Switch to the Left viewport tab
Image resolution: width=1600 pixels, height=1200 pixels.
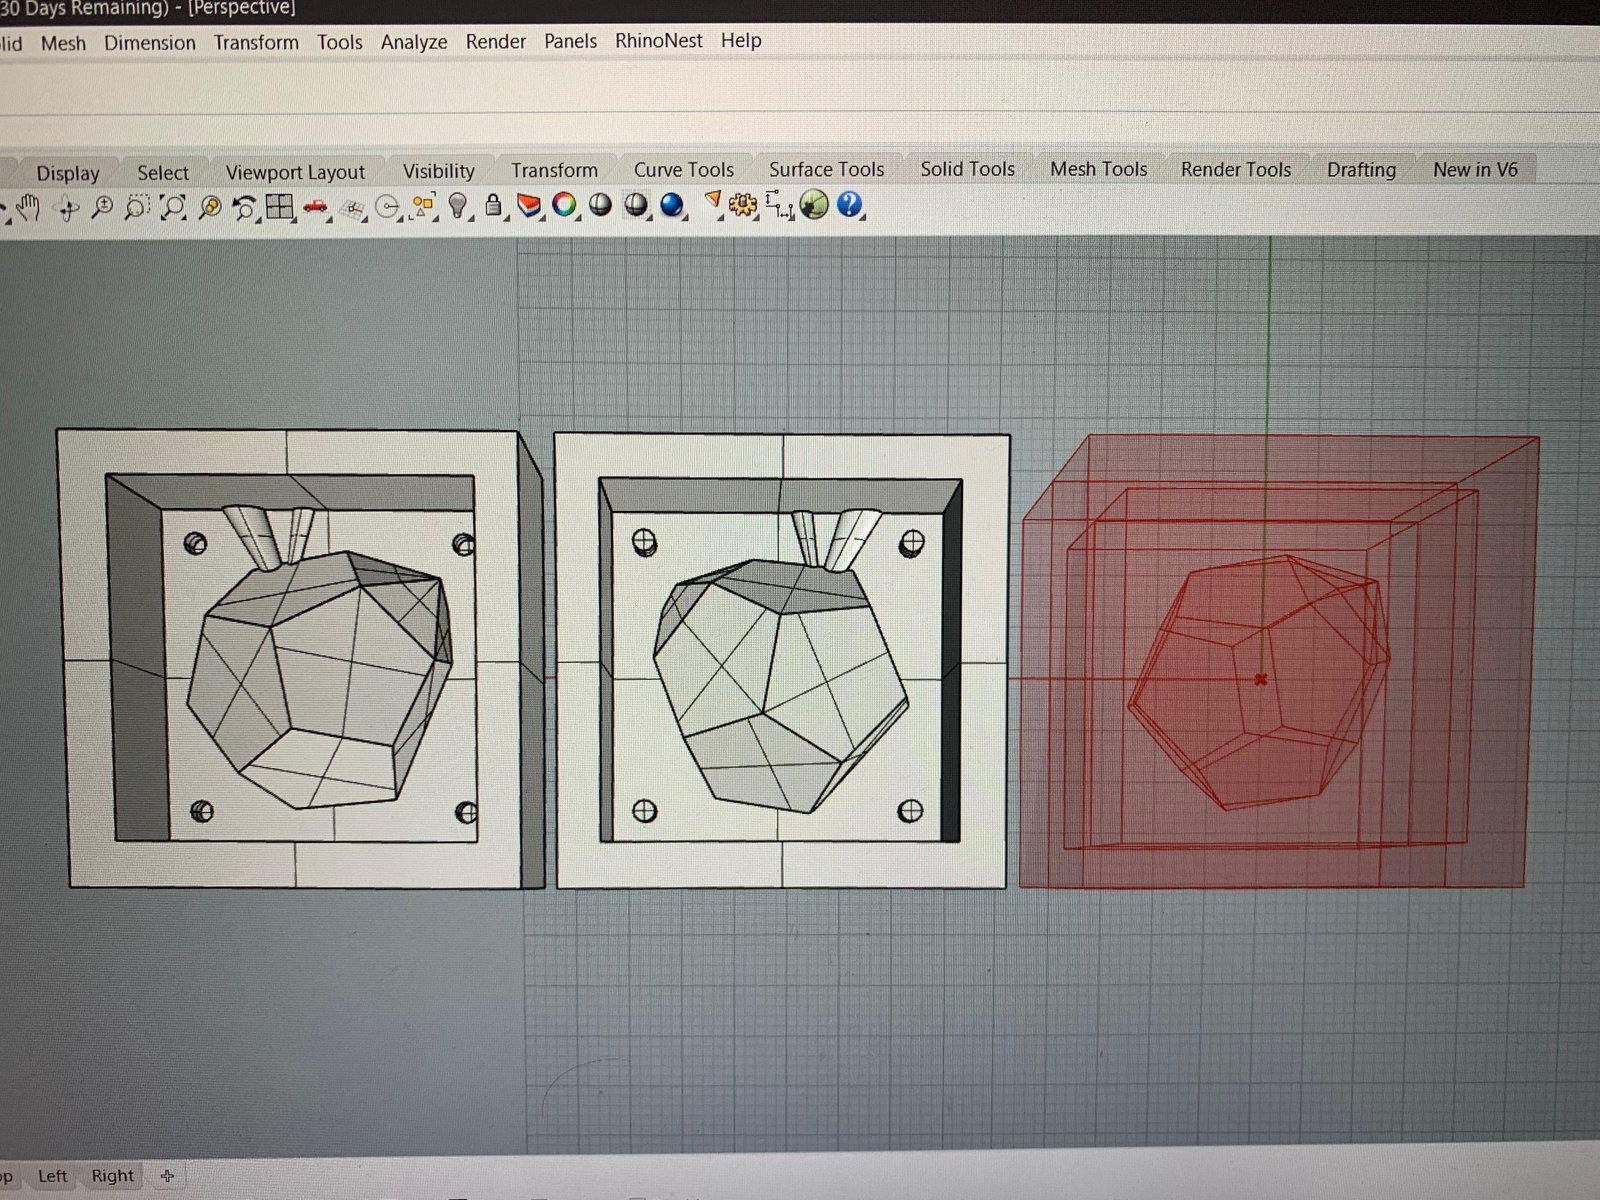point(52,1177)
